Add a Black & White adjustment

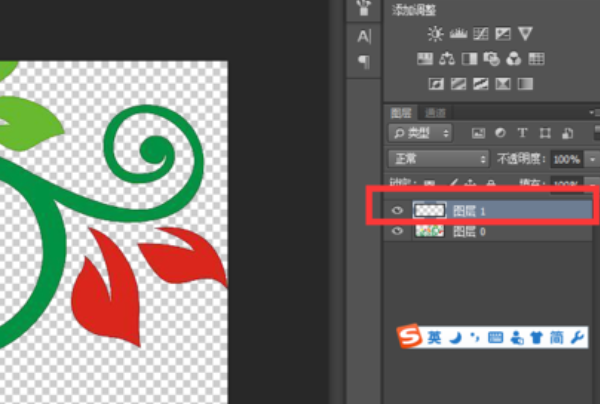click(470, 59)
